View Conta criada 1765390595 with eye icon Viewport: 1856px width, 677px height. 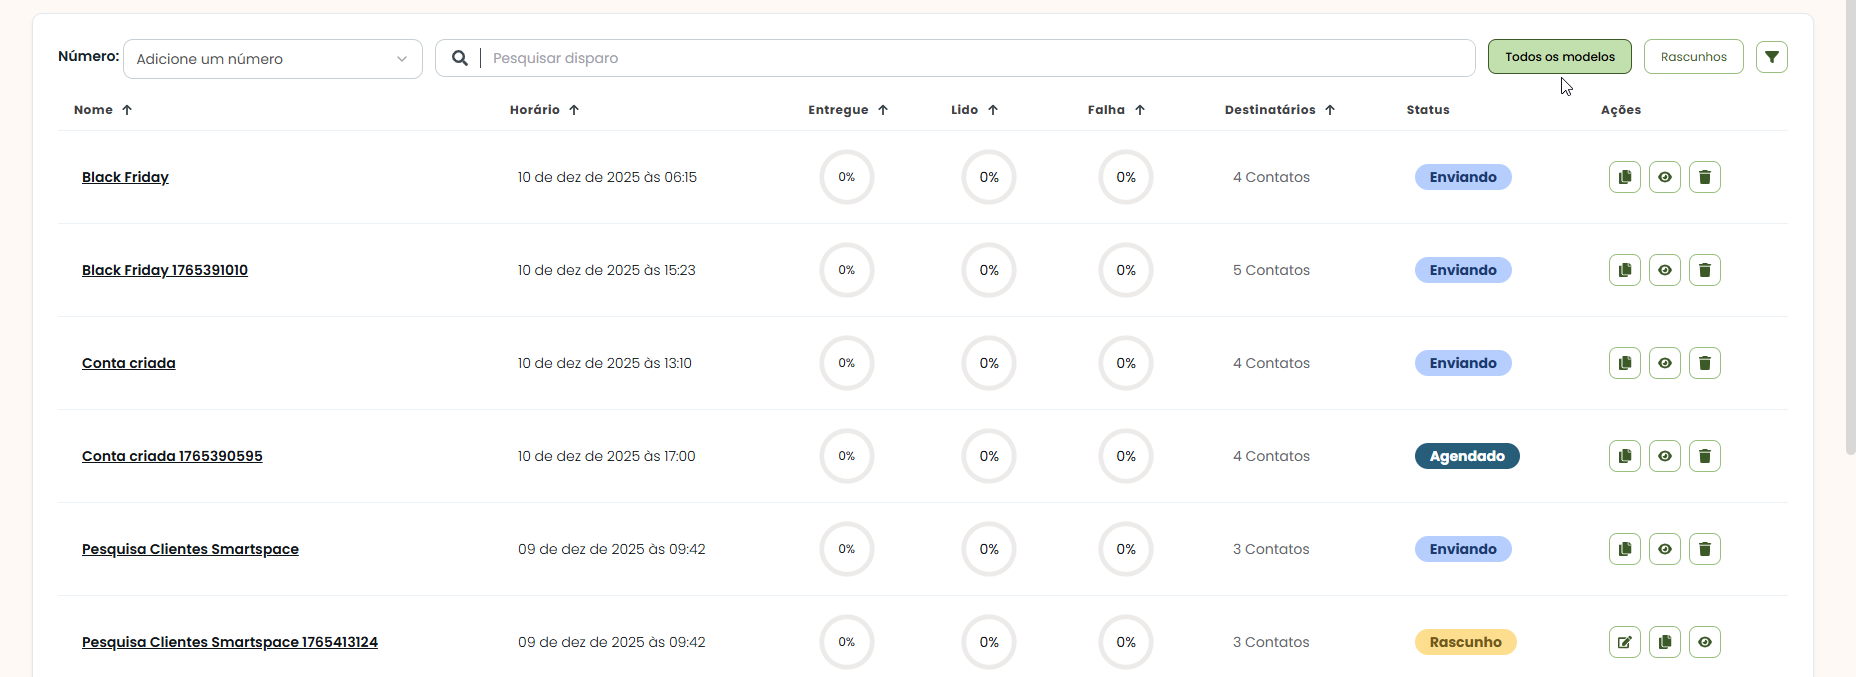[x=1664, y=456]
